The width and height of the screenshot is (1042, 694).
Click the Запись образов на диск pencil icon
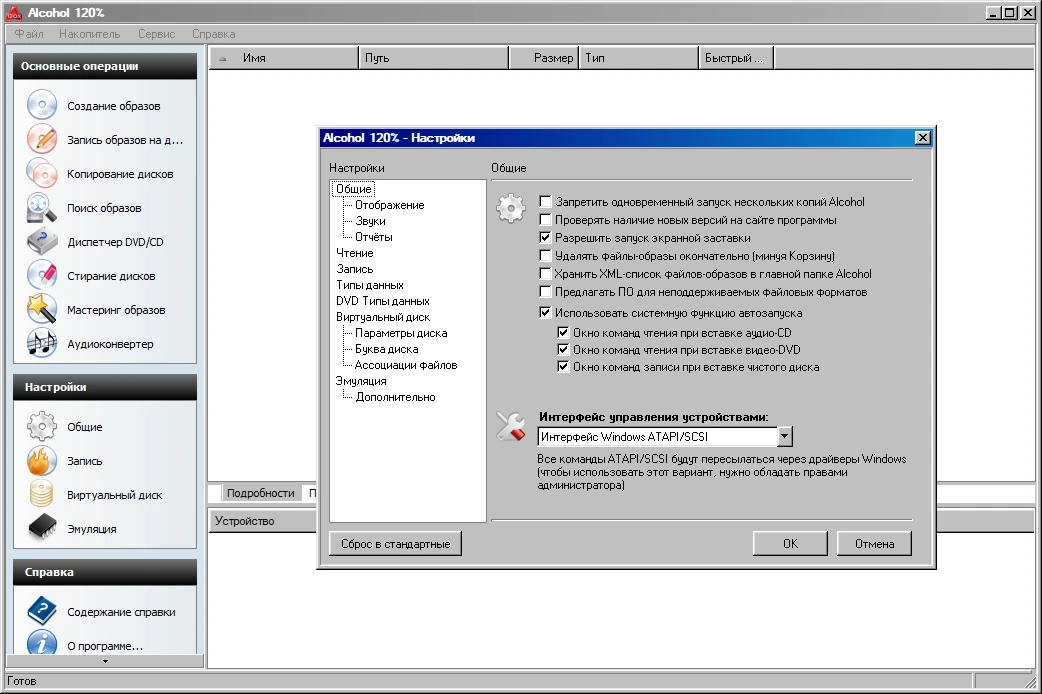click(42, 140)
